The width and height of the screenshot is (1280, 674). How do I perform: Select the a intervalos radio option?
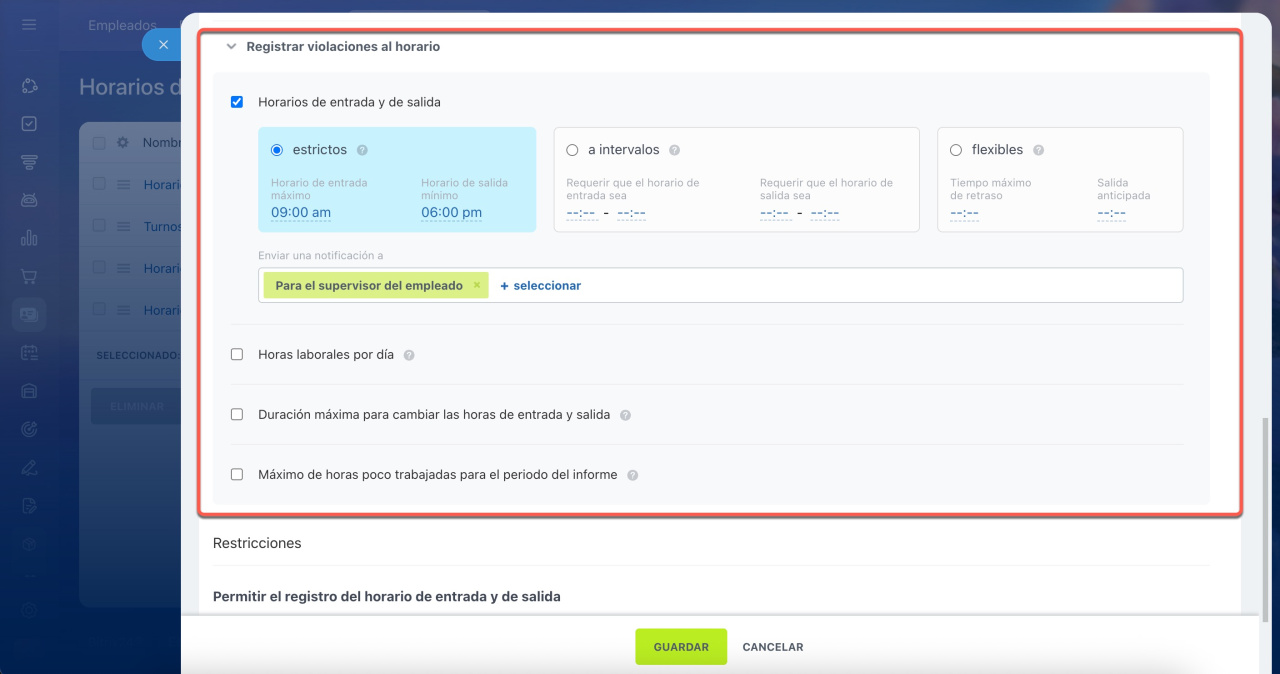click(572, 150)
